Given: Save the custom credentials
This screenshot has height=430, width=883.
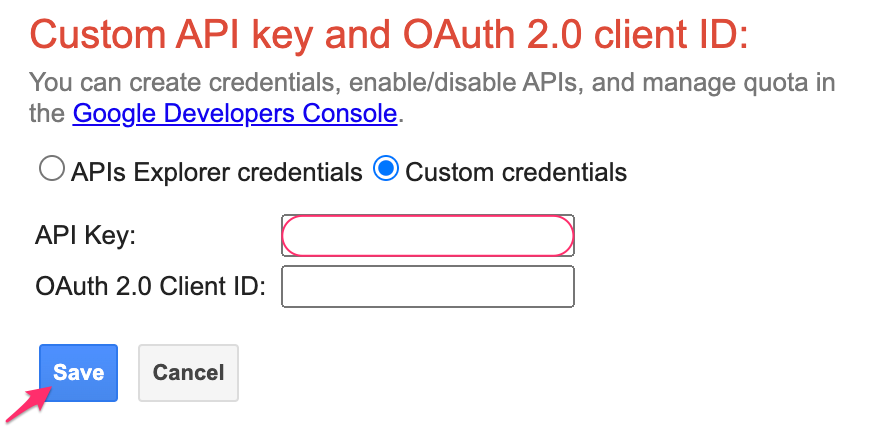Looking at the screenshot, I should pos(79,373).
